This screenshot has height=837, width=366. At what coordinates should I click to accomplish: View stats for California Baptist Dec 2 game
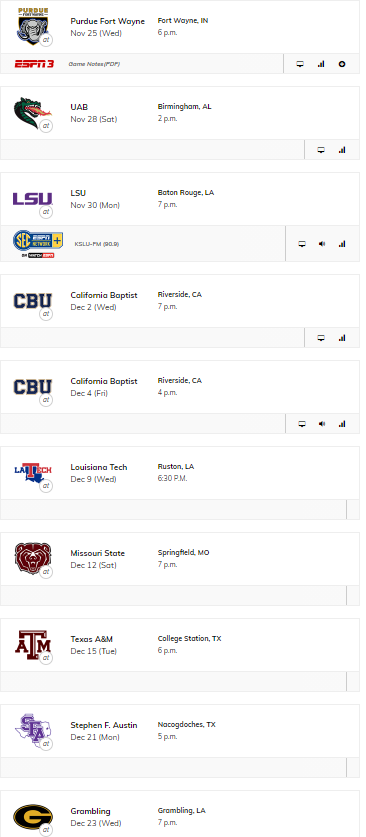click(342, 338)
